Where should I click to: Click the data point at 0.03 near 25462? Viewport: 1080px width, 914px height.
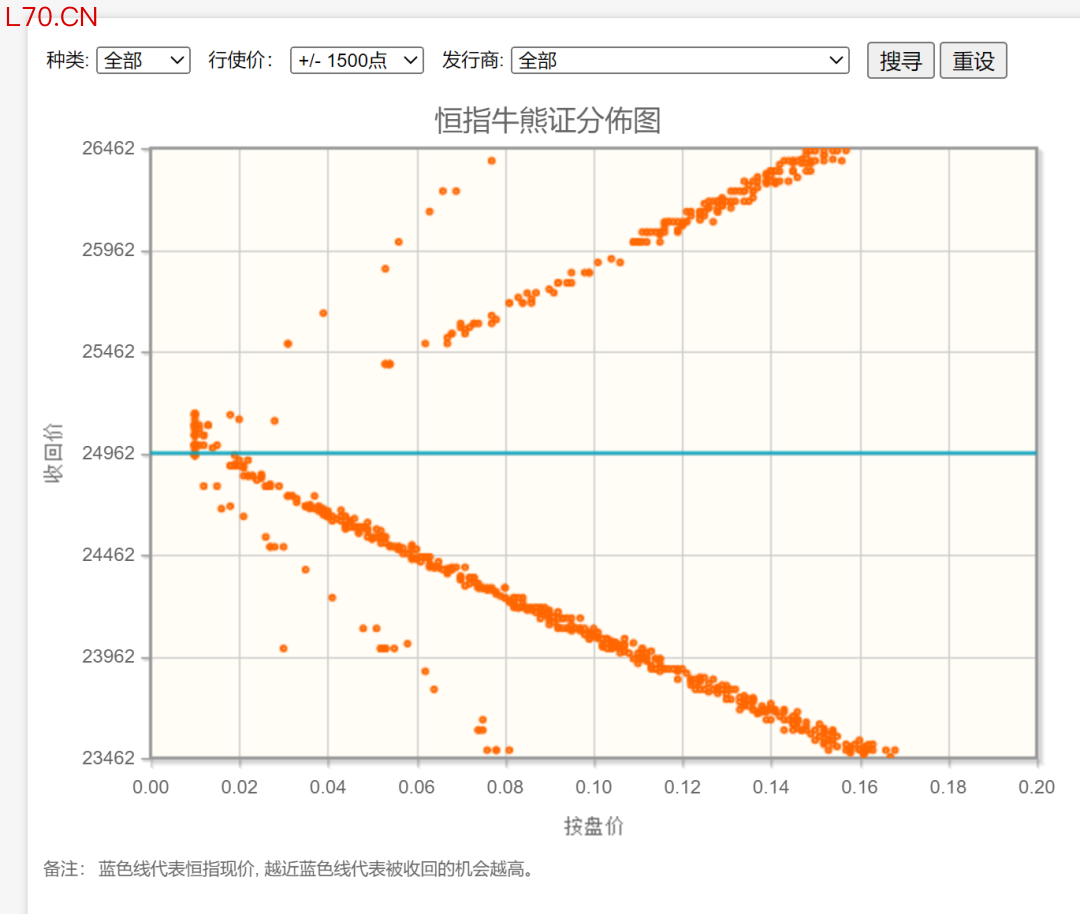pyautogui.click(x=288, y=344)
